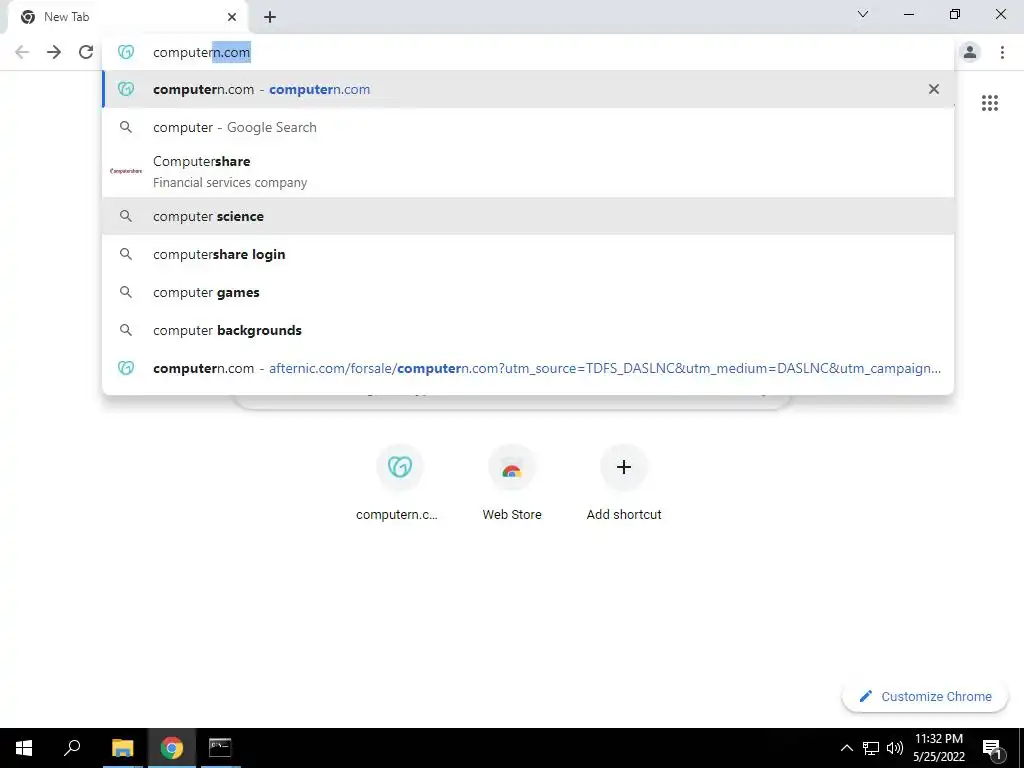
Task: Open the Chrome profile avatar
Action: point(970,52)
